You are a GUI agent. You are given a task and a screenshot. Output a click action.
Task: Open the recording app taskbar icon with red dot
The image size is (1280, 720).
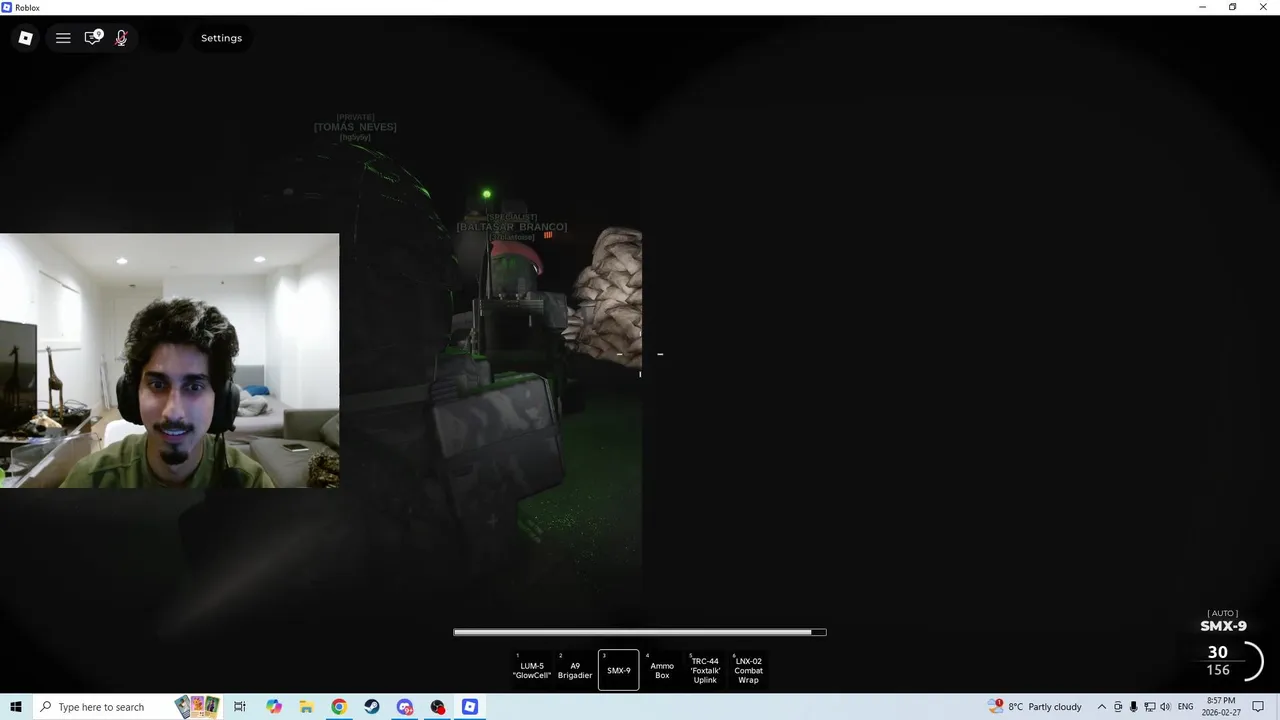point(437,707)
